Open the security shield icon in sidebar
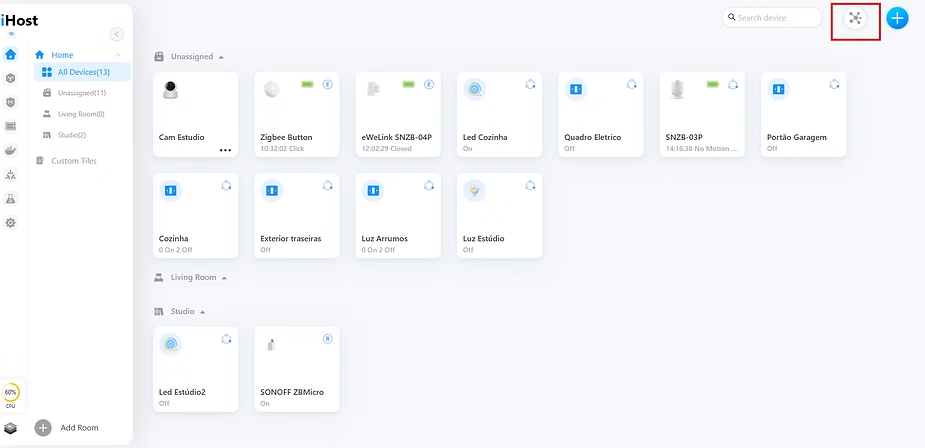The image size is (925, 448). coord(11,102)
